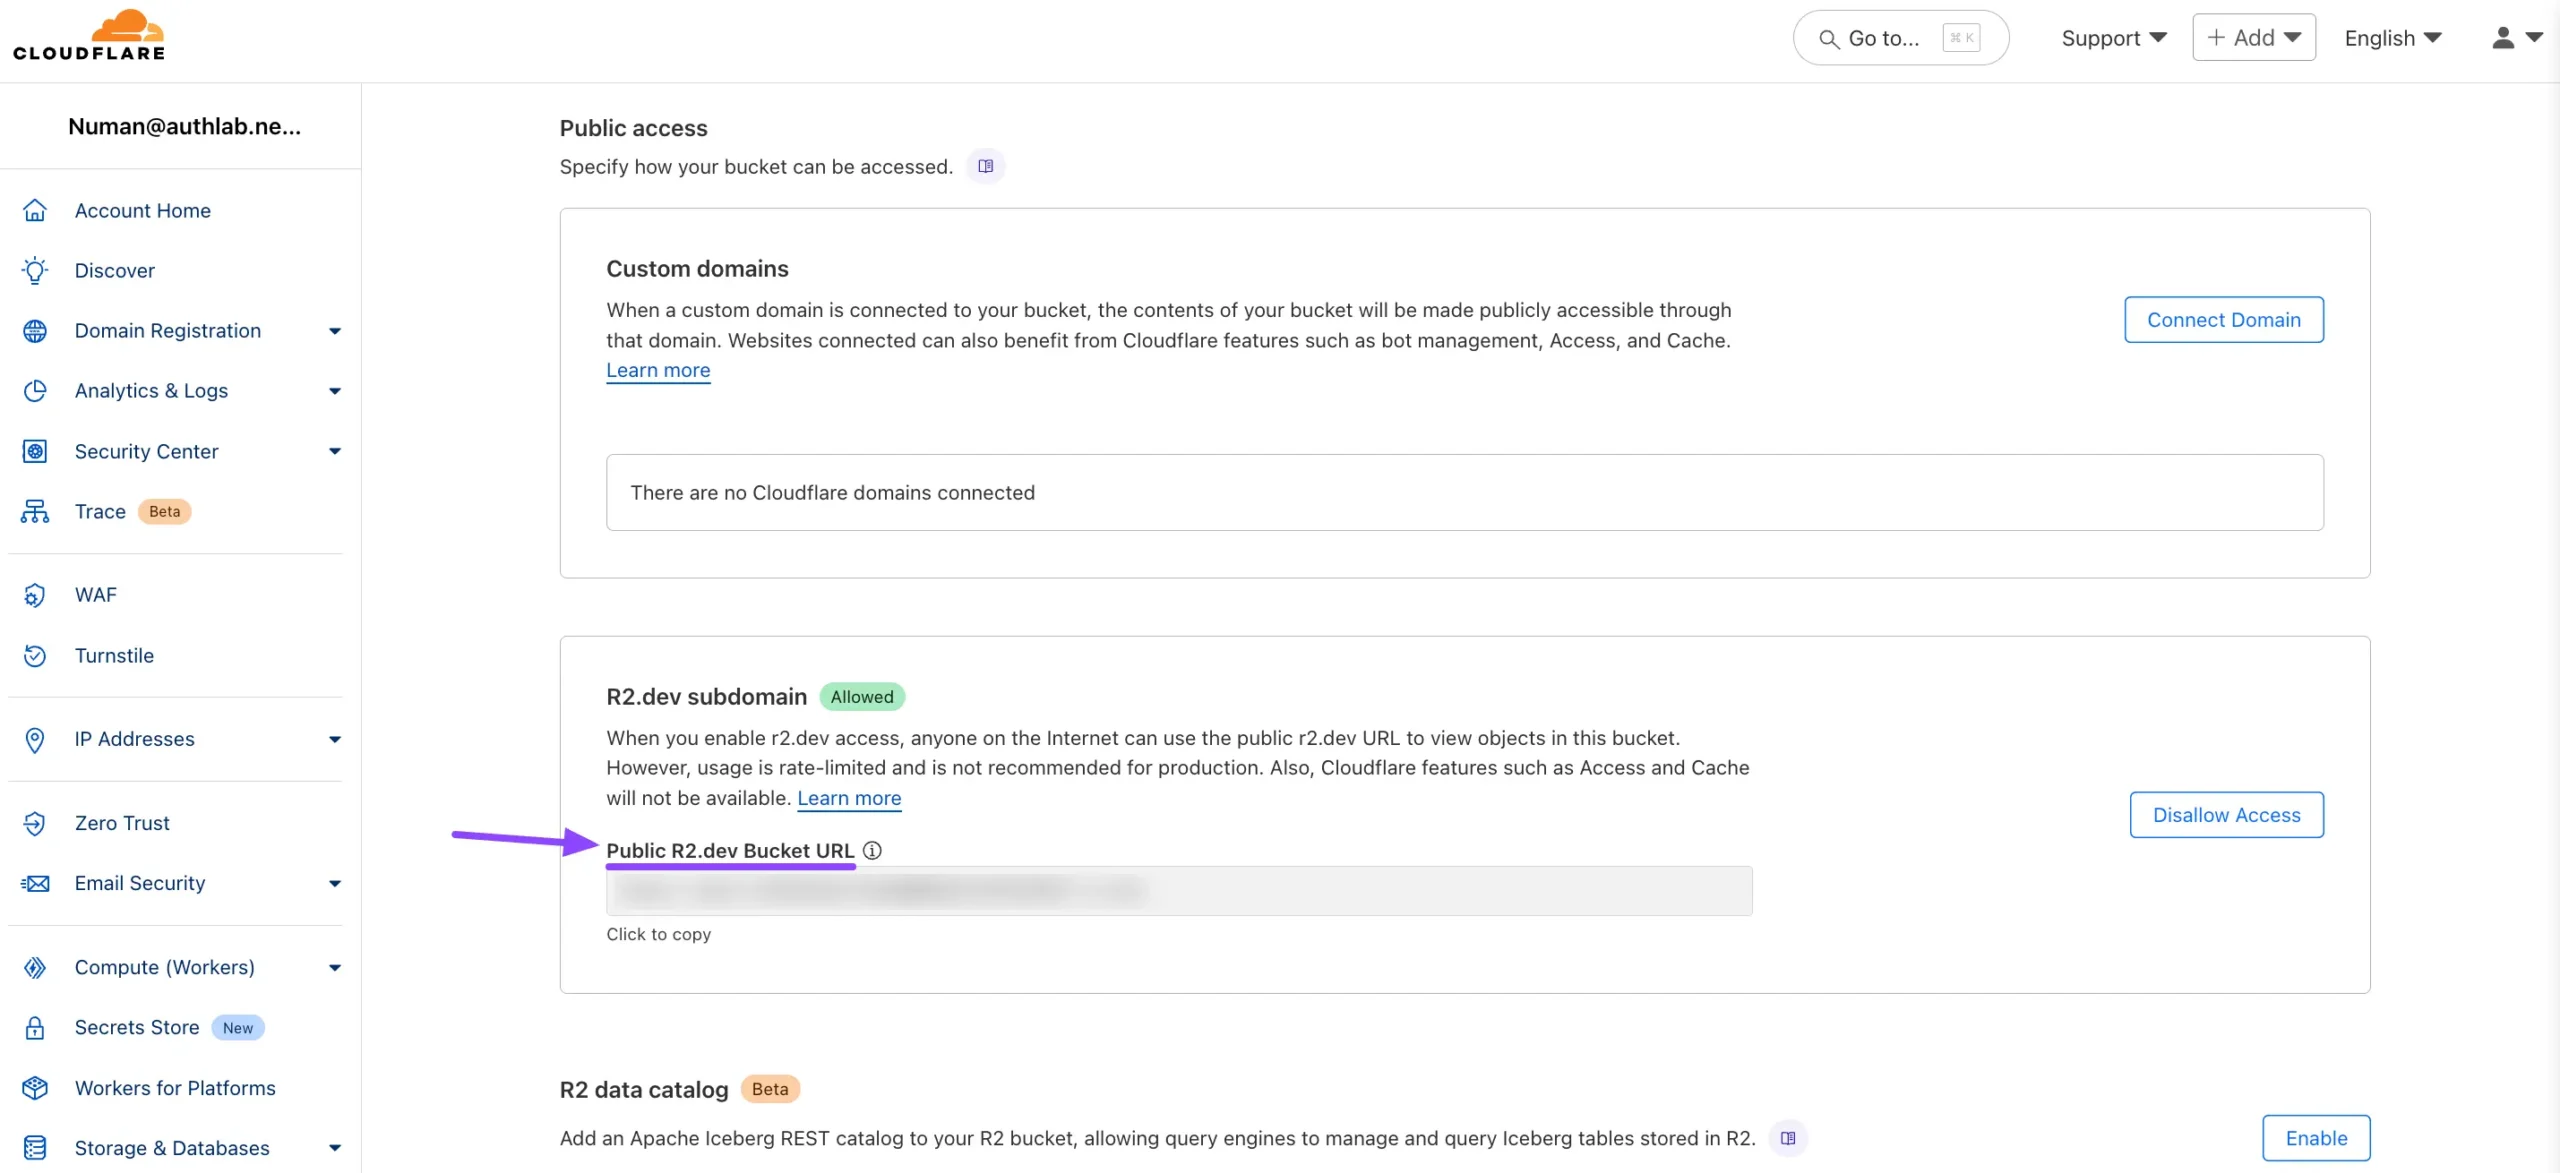The height and width of the screenshot is (1173, 2560).
Task: Click the Go to search field
Action: click(1901, 38)
